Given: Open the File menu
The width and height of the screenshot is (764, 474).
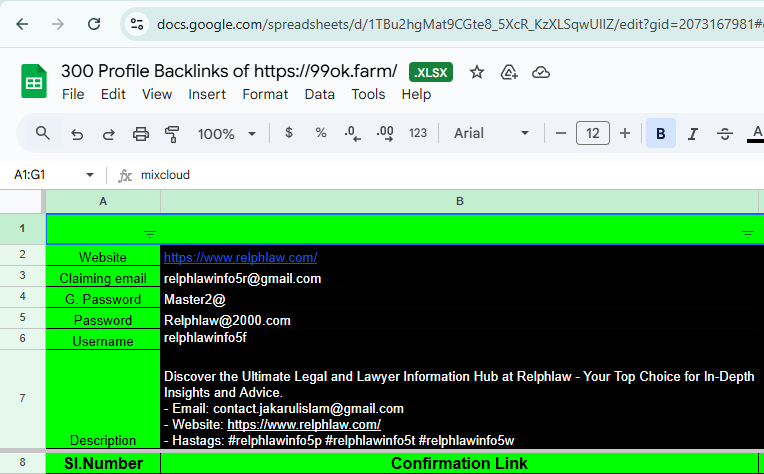Looking at the screenshot, I should point(73,94).
